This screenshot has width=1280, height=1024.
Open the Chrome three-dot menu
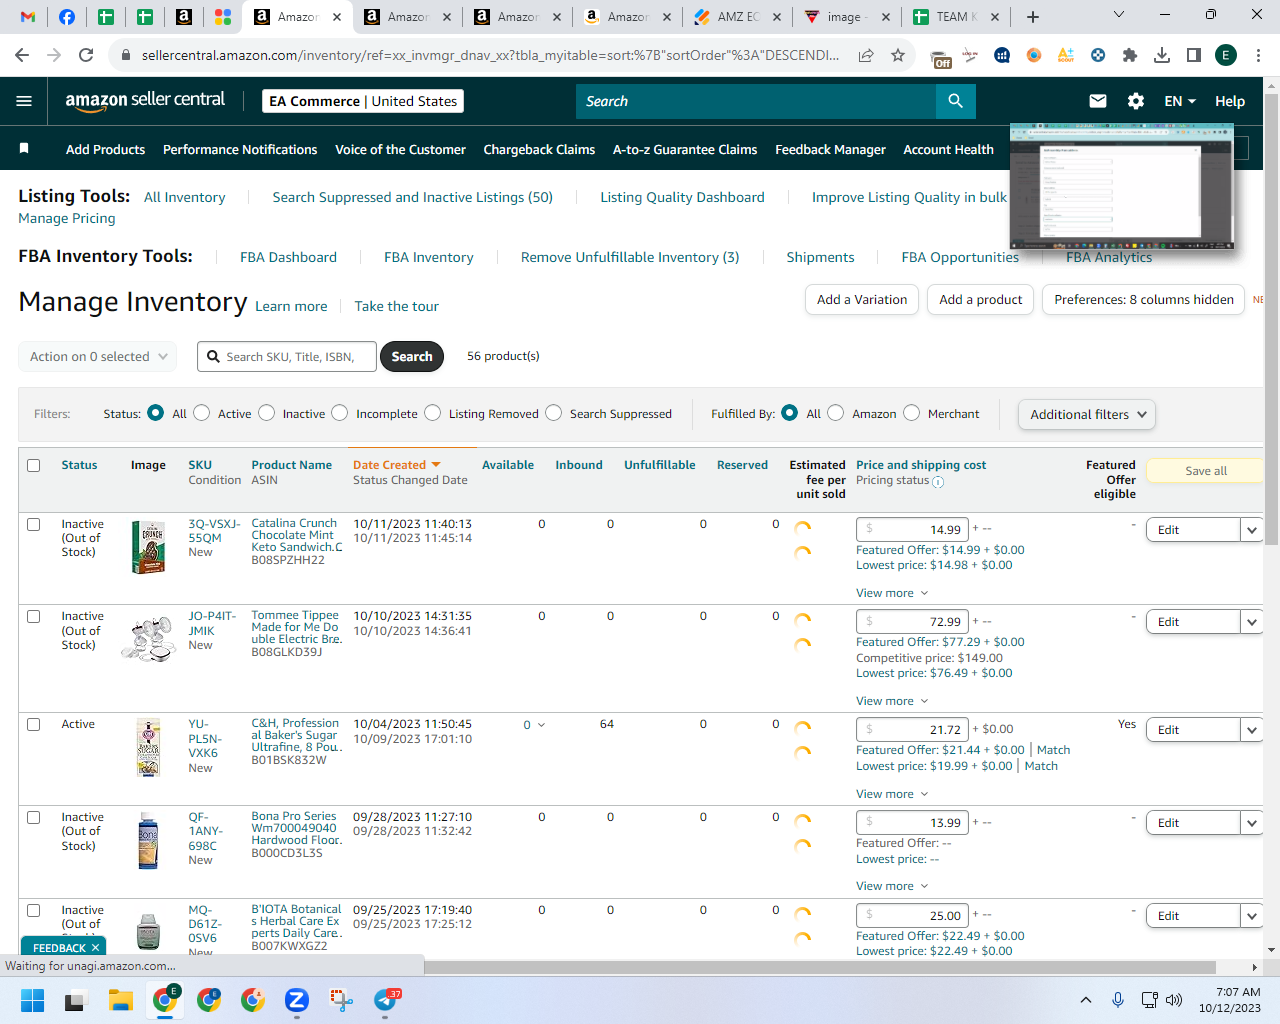1258,55
